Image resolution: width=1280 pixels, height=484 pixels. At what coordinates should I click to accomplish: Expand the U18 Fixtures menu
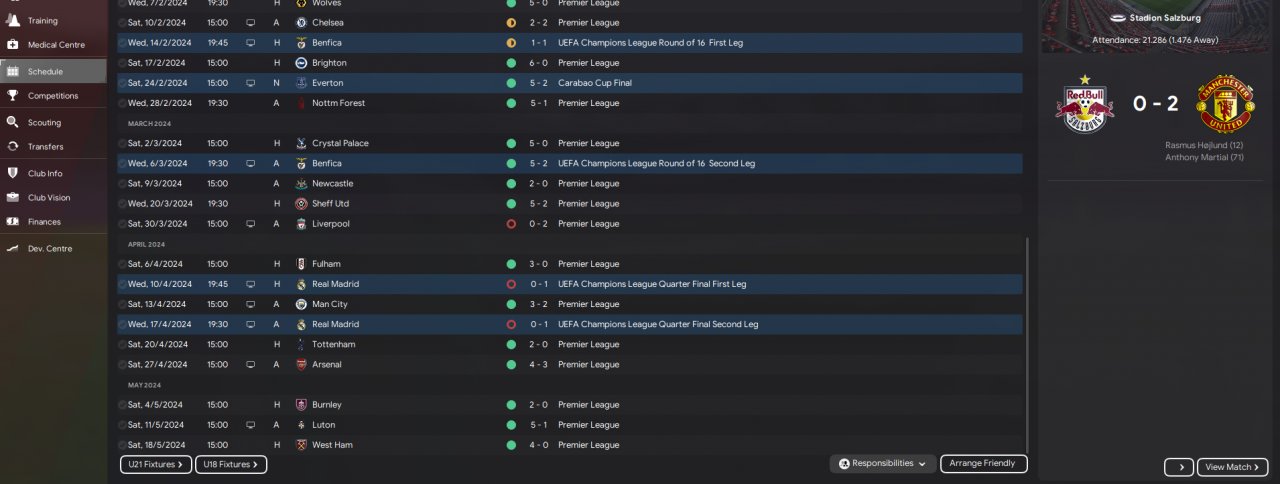coord(230,464)
